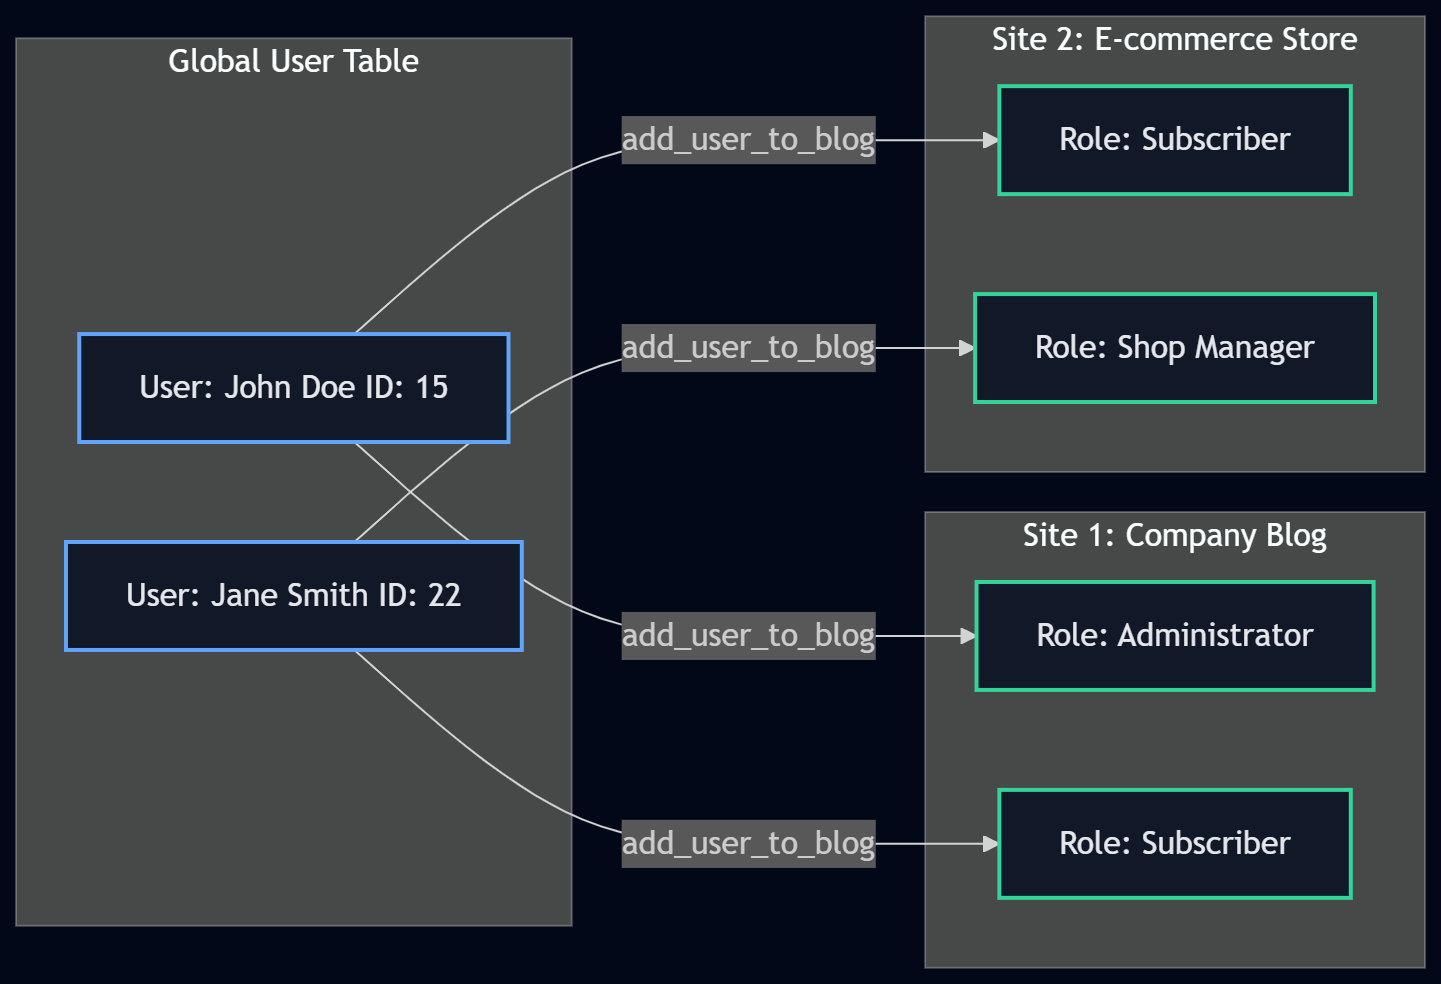The width and height of the screenshot is (1441, 984).
Task: Click the Role: Subscriber box in Site 1
Action: coord(1173,842)
